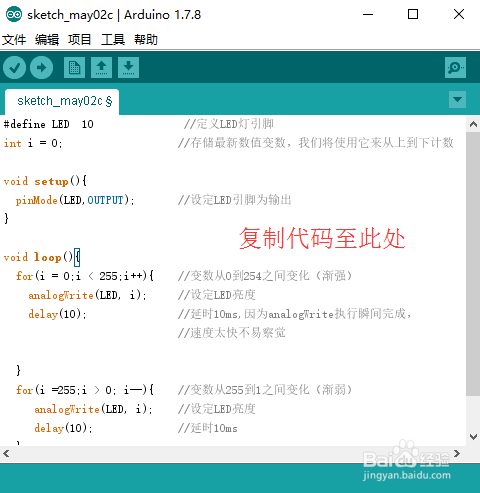This screenshot has width=480, height=493.
Task: Click the comment '//定义LED灯引脚'
Action: (229, 124)
